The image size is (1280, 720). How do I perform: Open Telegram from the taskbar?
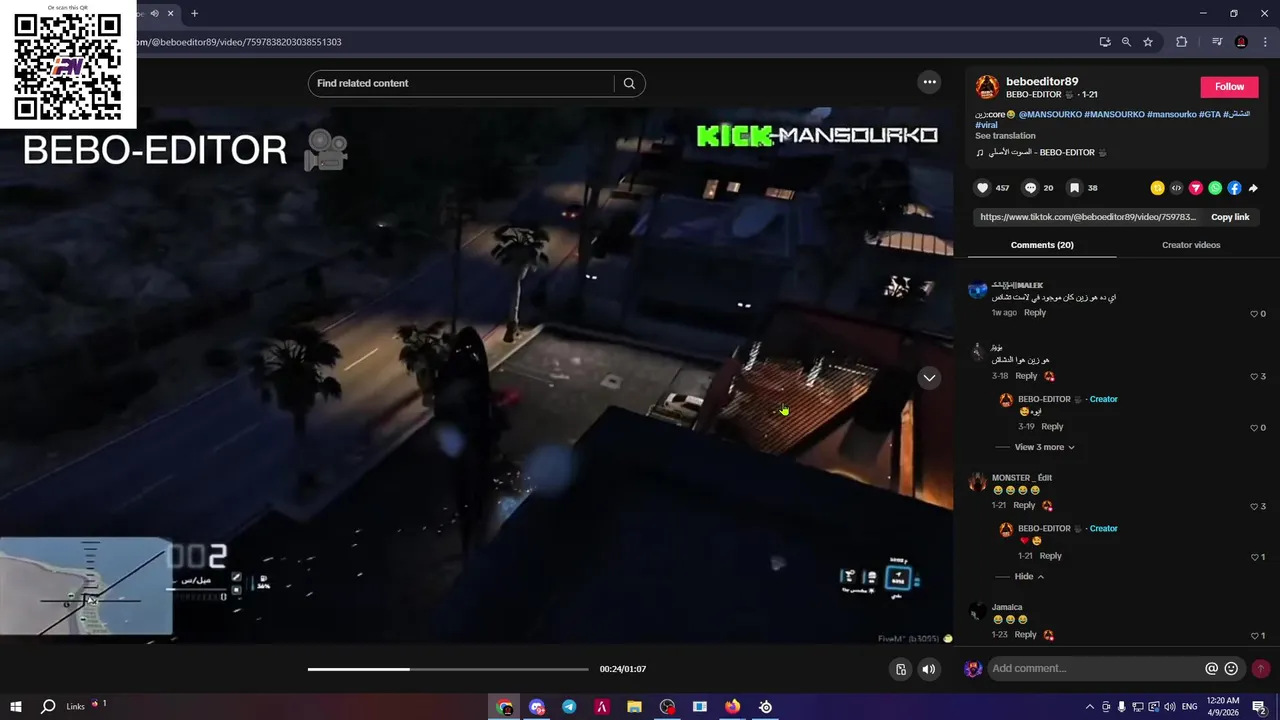tap(569, 707)
